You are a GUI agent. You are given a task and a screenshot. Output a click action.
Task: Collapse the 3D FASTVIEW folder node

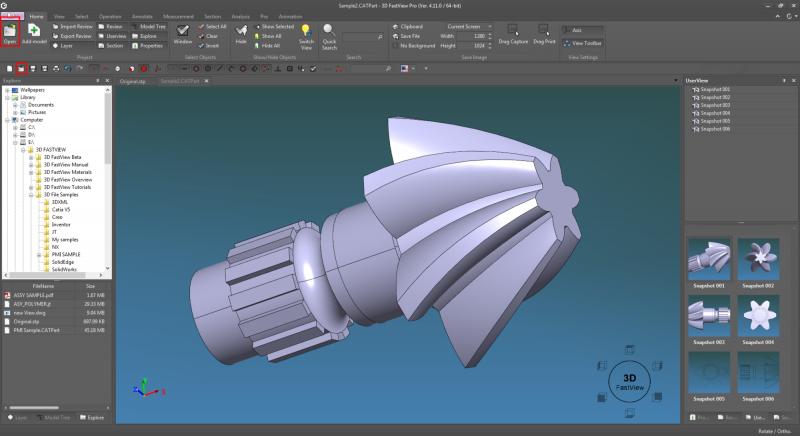(x=23, y=150)
